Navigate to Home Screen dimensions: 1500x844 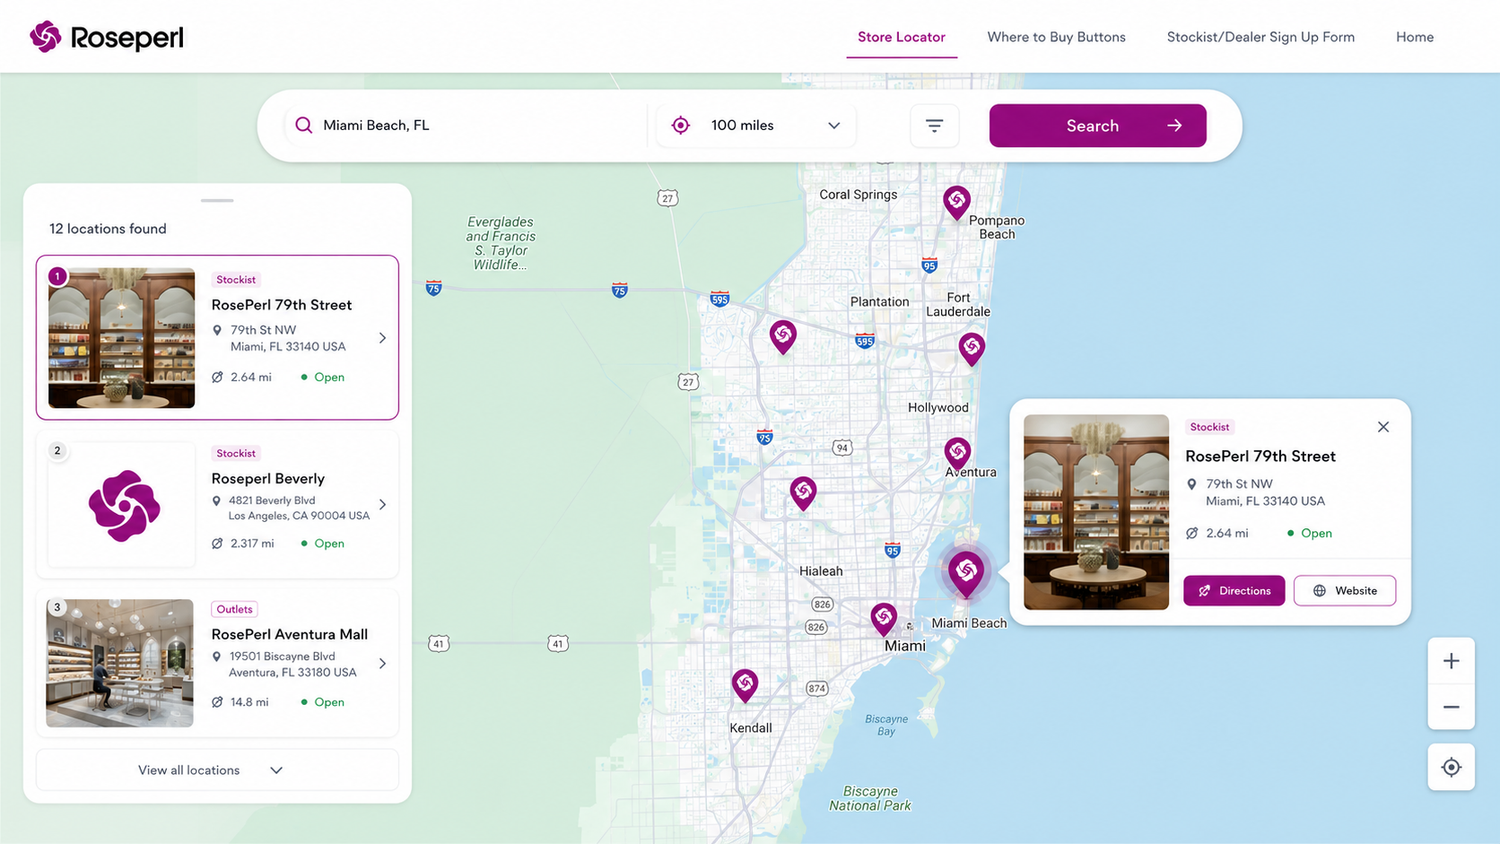click(x=1415, y=37)
